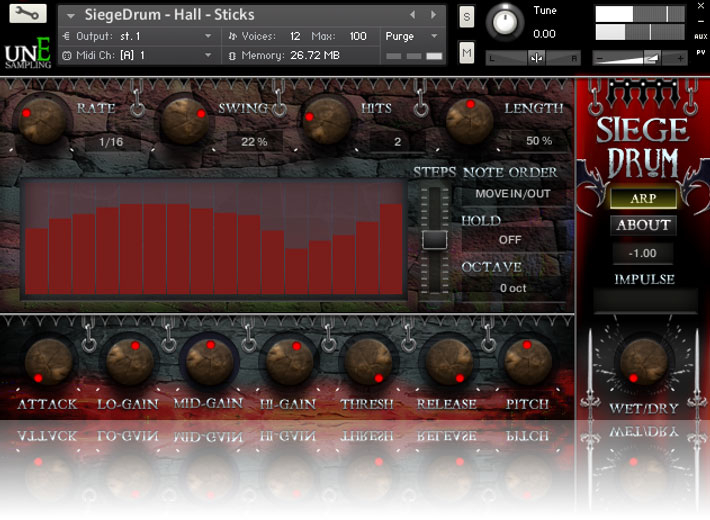Screen dimensions: 710x520
Task: Expand the Purge menu
Action: coord(411,36)
